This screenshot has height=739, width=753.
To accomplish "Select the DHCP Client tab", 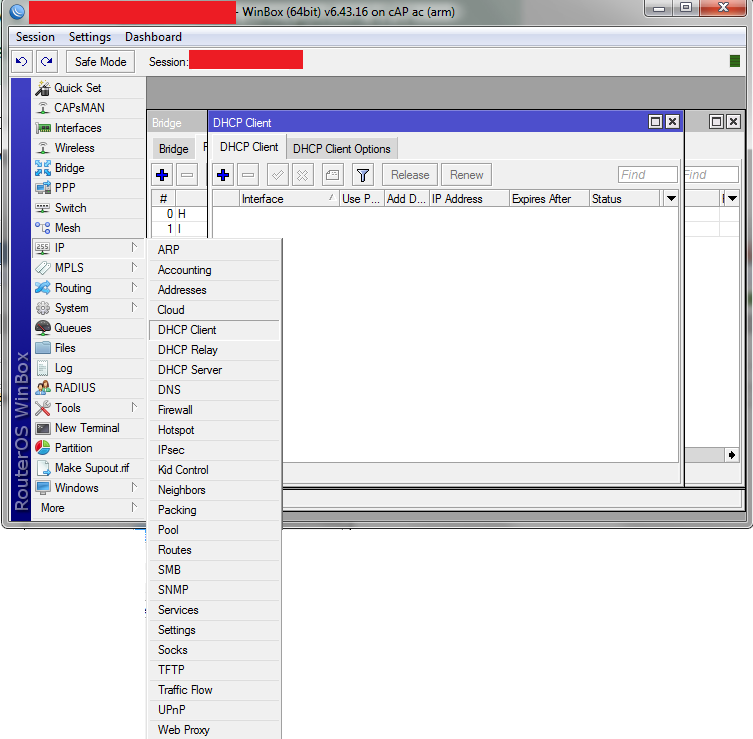I will coord(249,147).
